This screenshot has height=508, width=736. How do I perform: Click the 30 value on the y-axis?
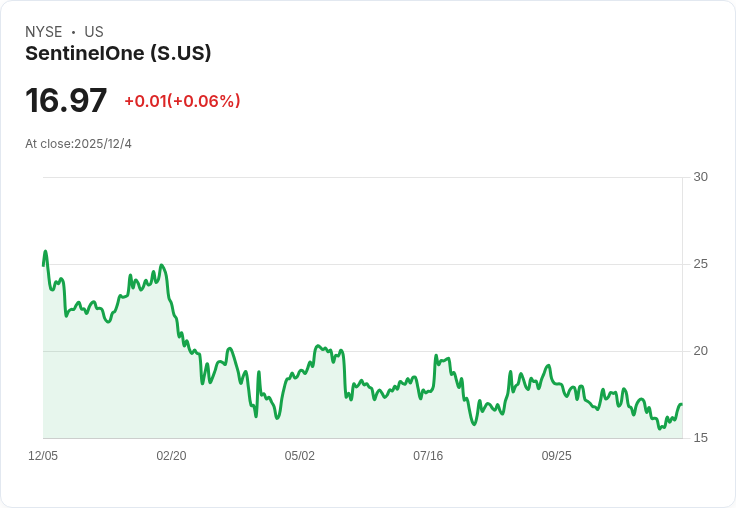[700, 177]
